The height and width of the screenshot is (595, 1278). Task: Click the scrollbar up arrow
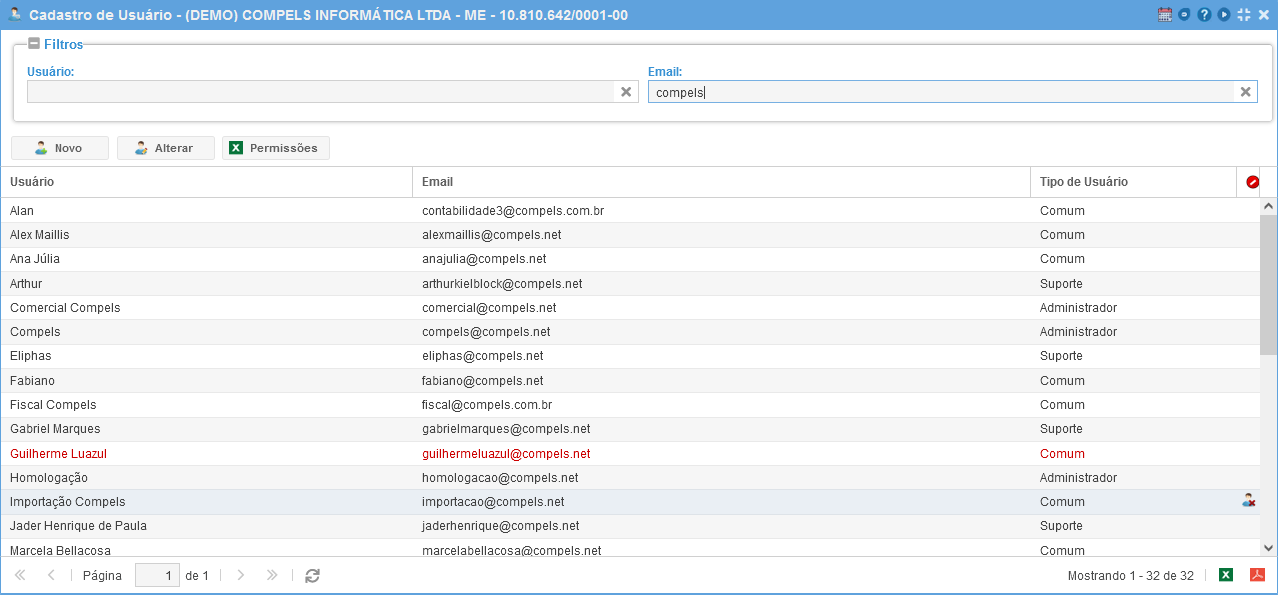pos(1269,206)
